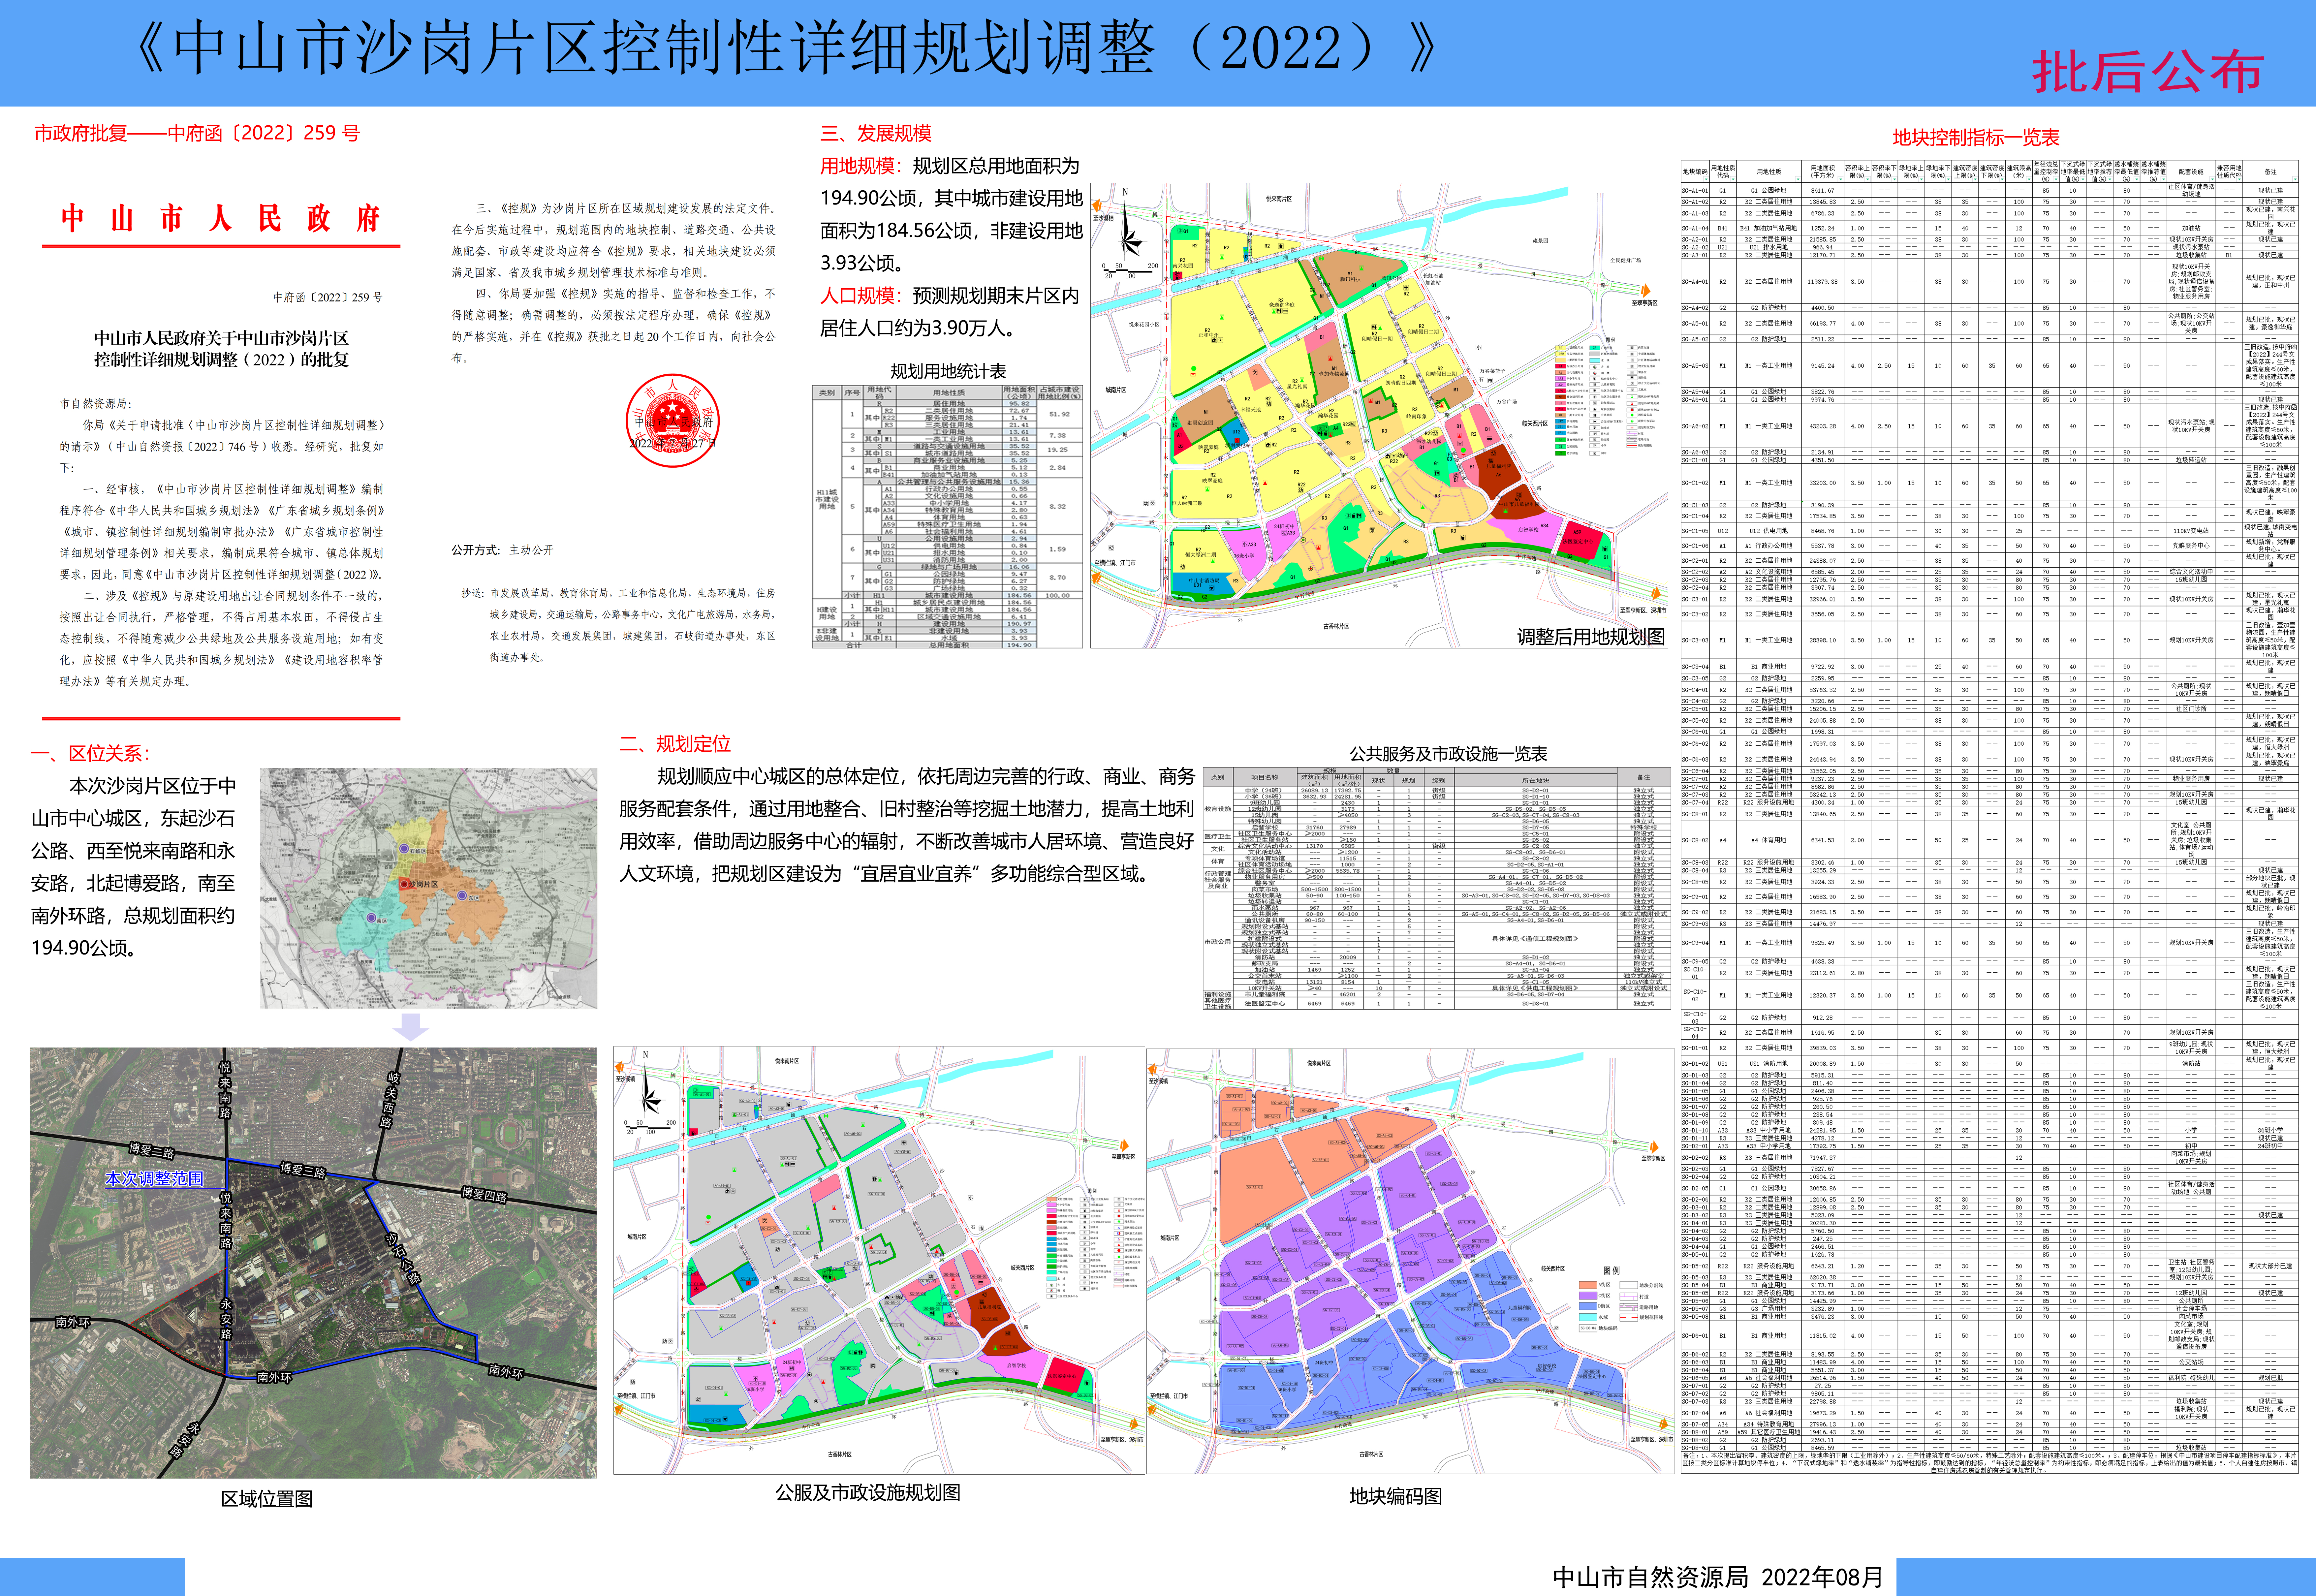Click the heading 市政府批复——中府函〔2022〕259 号
2316x1596 pixels.
pyautogui.click(x=197, y=133)
